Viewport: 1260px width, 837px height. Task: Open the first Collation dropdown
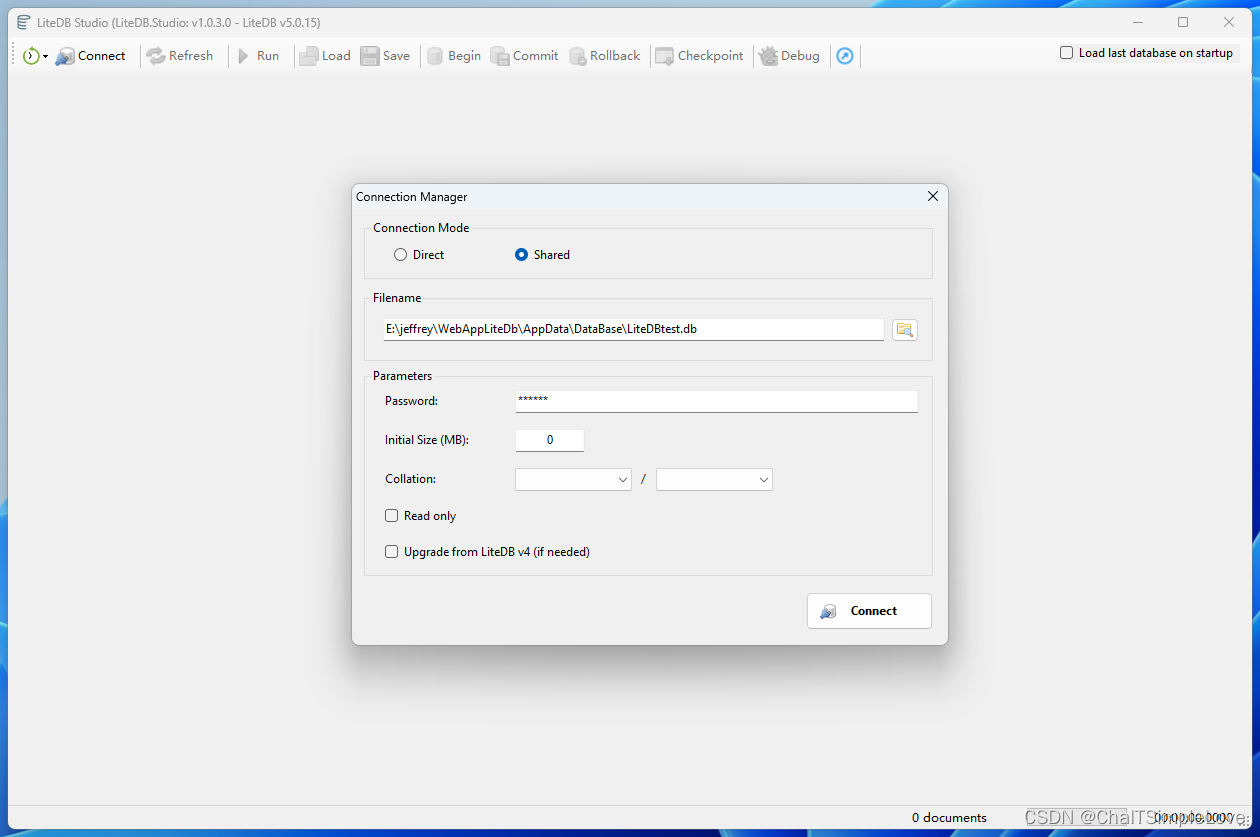coord(573,480)
